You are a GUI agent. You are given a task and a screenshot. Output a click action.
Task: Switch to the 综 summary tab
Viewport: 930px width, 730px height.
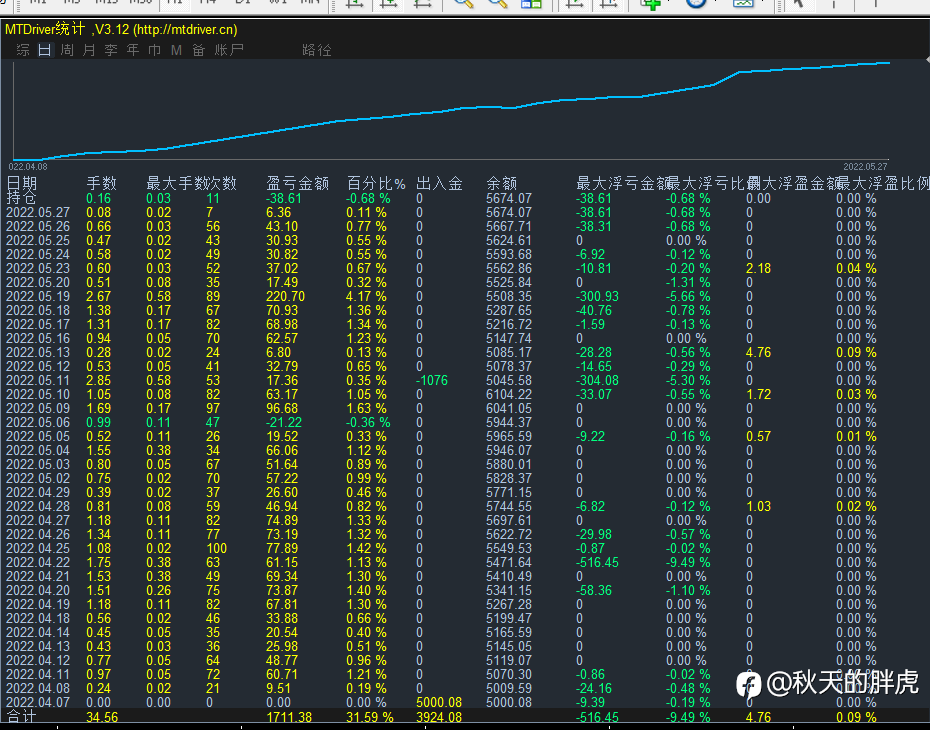pyautogui.click(x=23, y=50)
